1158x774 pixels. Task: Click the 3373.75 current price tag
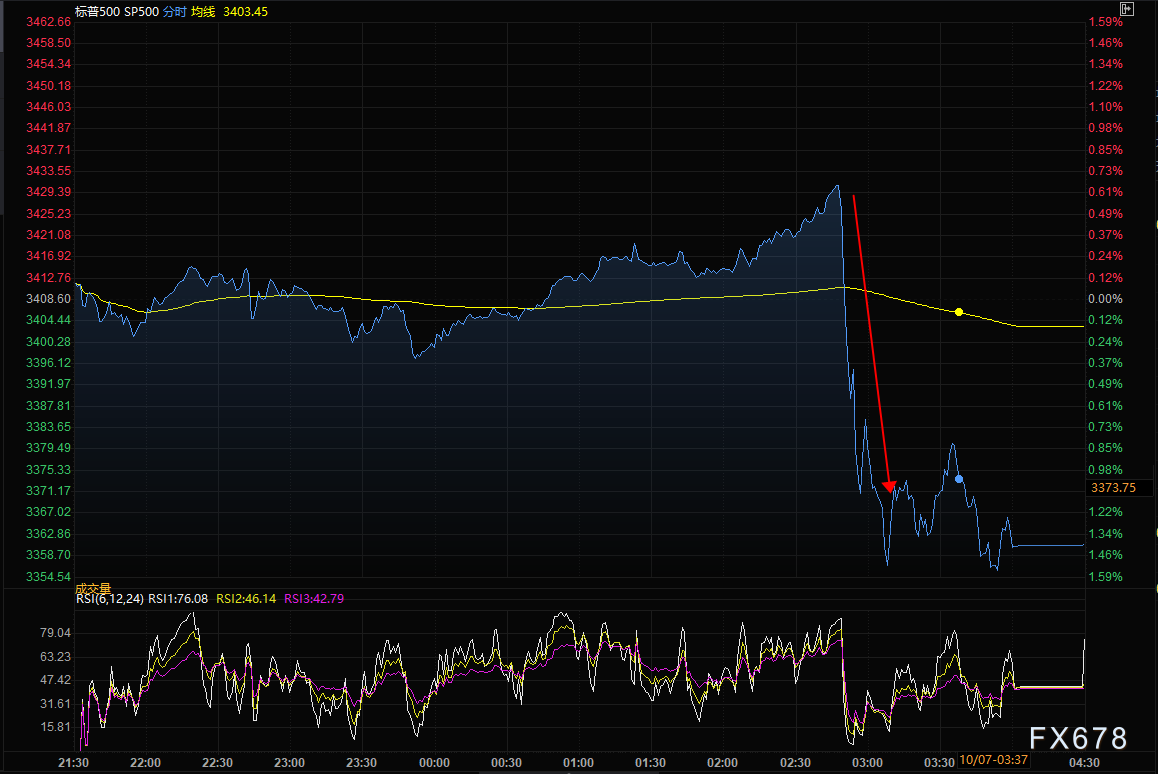(1113, 488)
